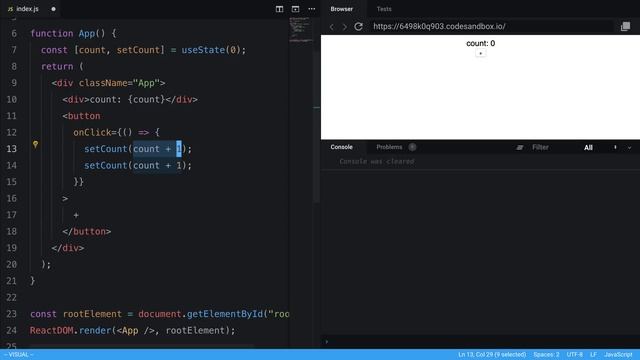Click 'className="App"' on line 9
Image resolution: width=640 pixels, height=360 pixels.
pos(119,83)
